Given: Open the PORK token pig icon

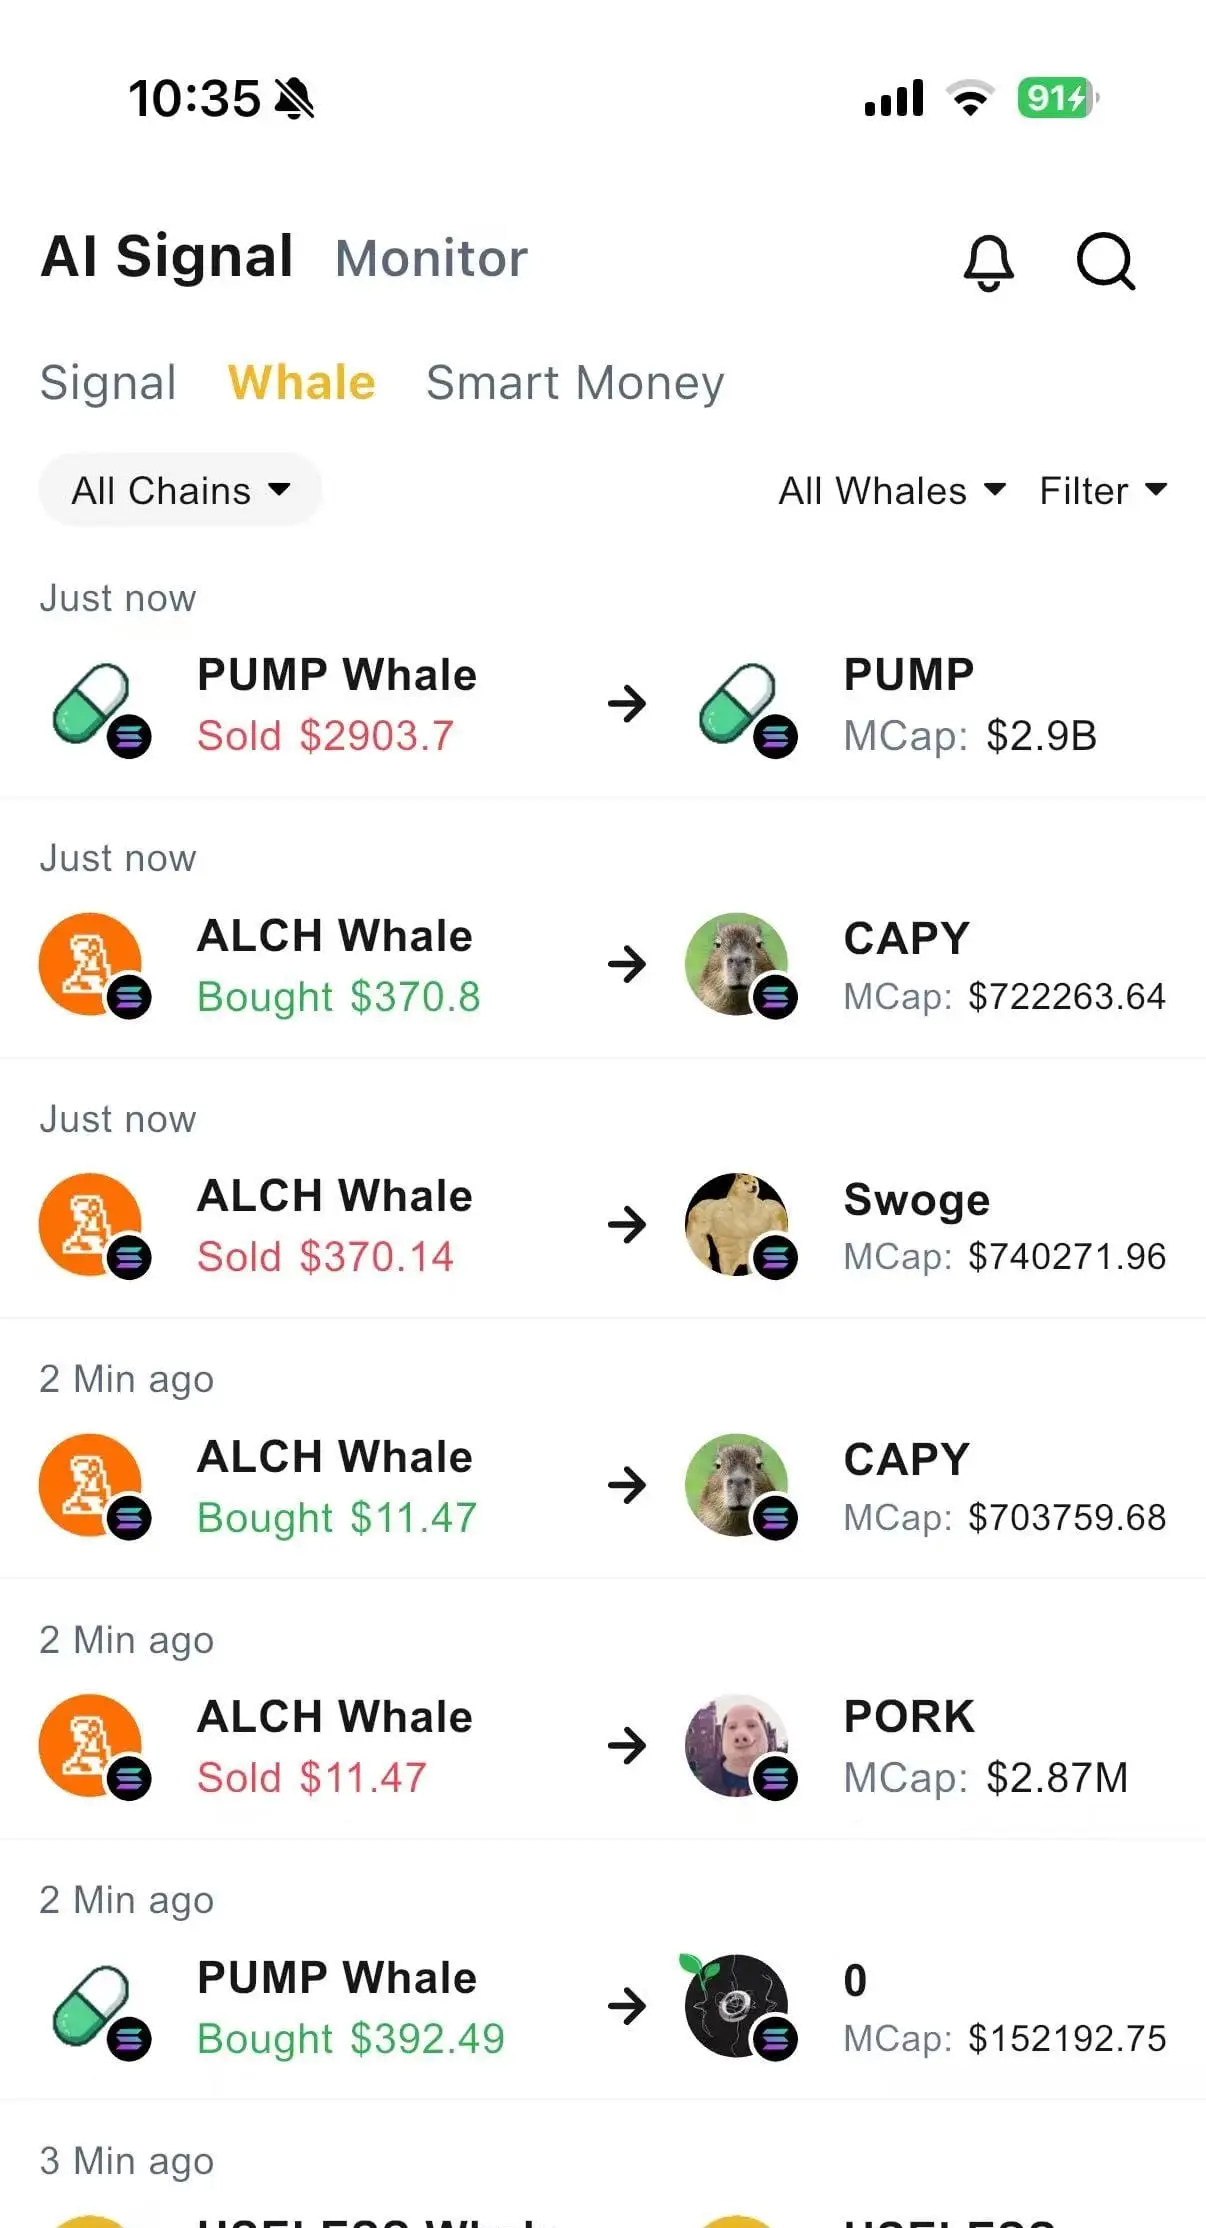Looking at the screenshot, I should [x=742, y=1746].
